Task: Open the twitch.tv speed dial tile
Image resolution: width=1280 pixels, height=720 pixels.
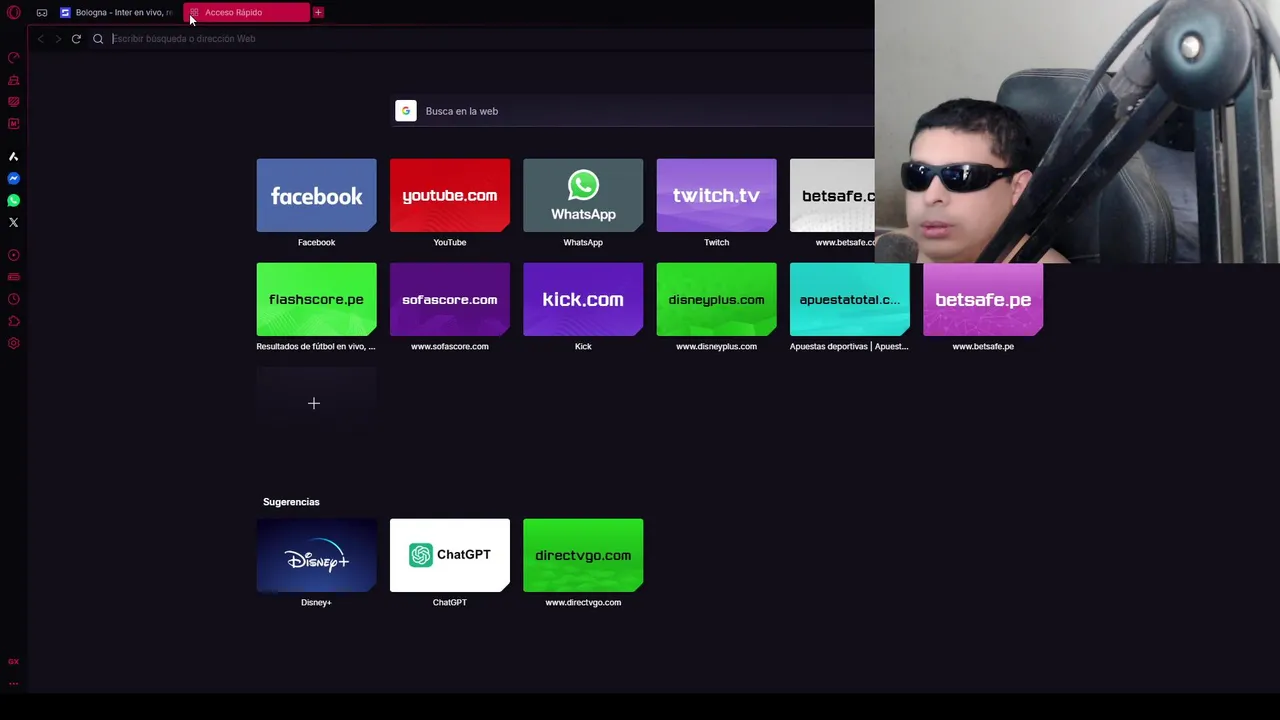Action: (x=716, y=195)
